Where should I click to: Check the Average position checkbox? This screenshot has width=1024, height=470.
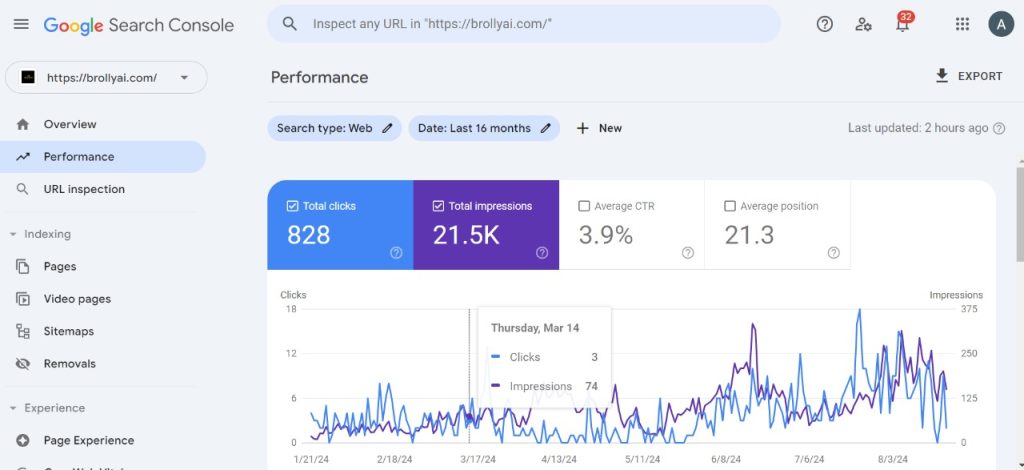730,206
